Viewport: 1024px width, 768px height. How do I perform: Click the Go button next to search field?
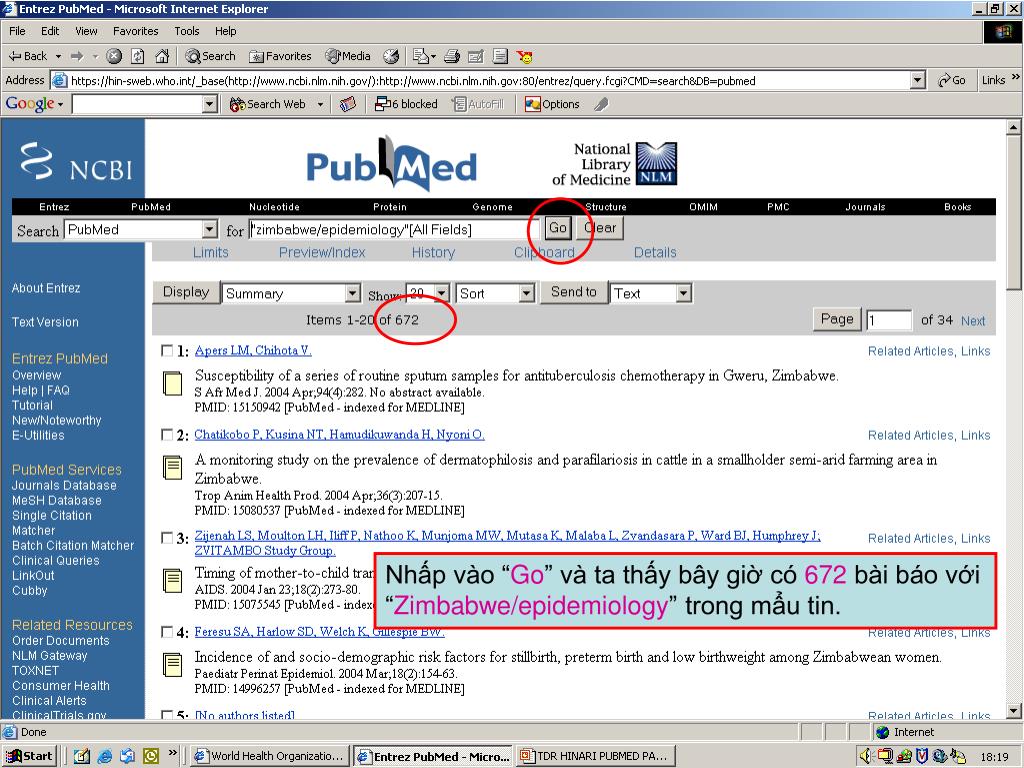tap(558, 228)
